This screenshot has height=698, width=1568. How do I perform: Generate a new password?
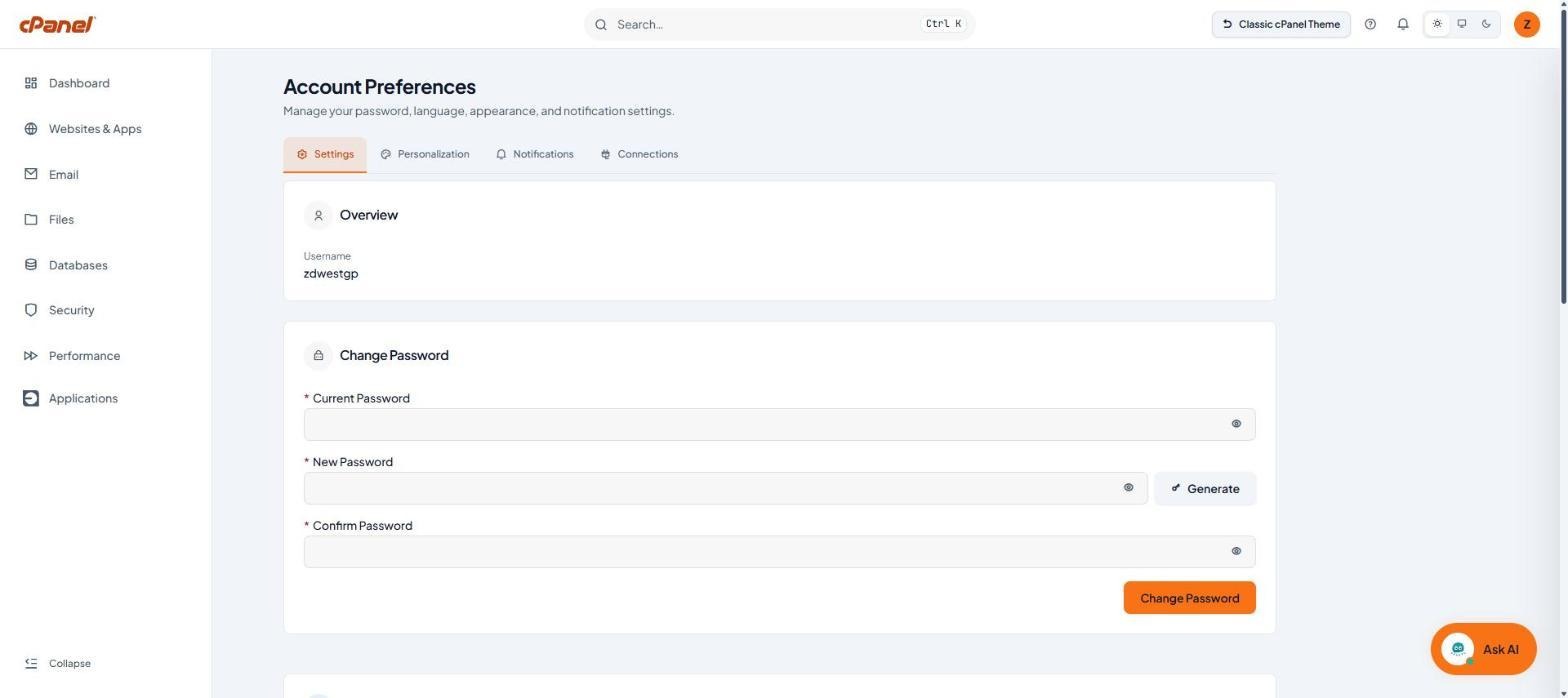point(1205,489)
